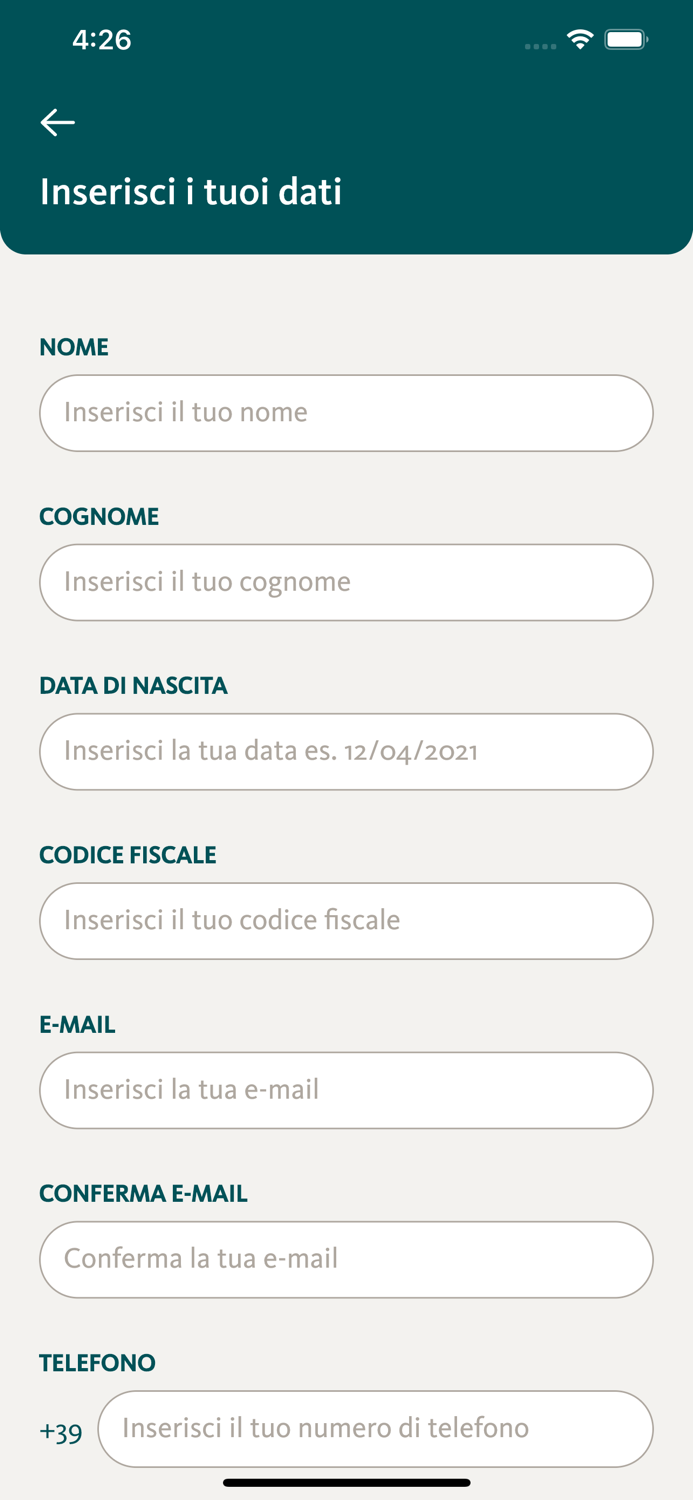Click the date field with example 12/04/2021
This screenshot has width=693, height=1500.
click(x=346, y=751)
